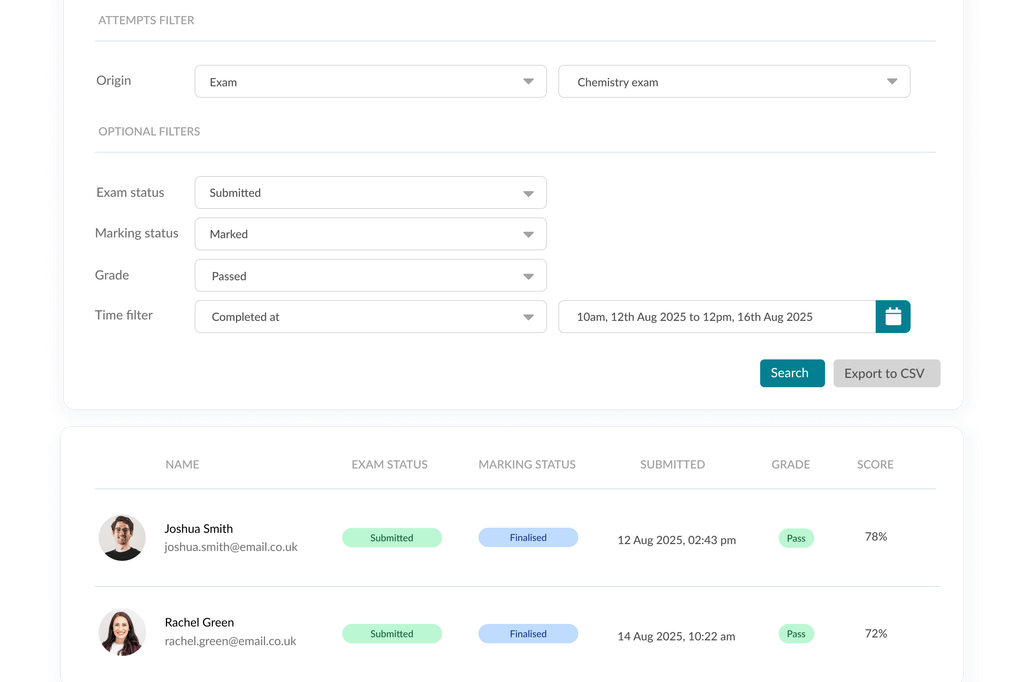Click Rachel Green's Finalised badge
This screenshot has height=682, width=1024.
tap(528, 633)
